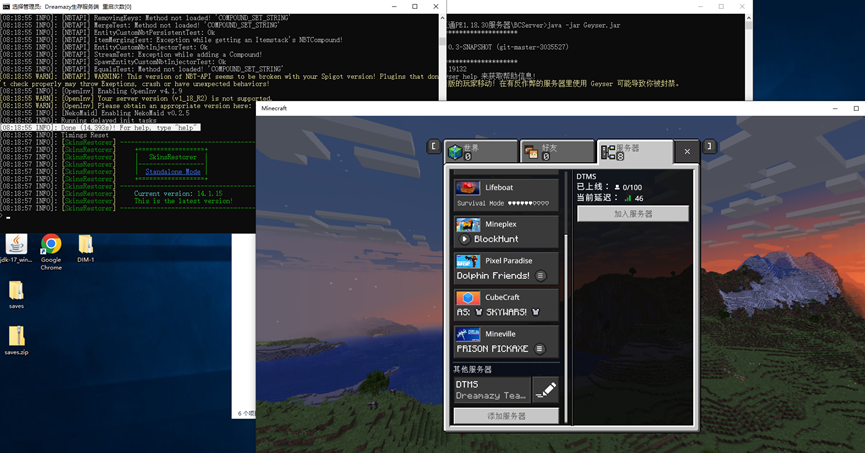
Task: Expand the Pixel Paradise games list button
Action: pyautogui.click(x=541, y=276)
